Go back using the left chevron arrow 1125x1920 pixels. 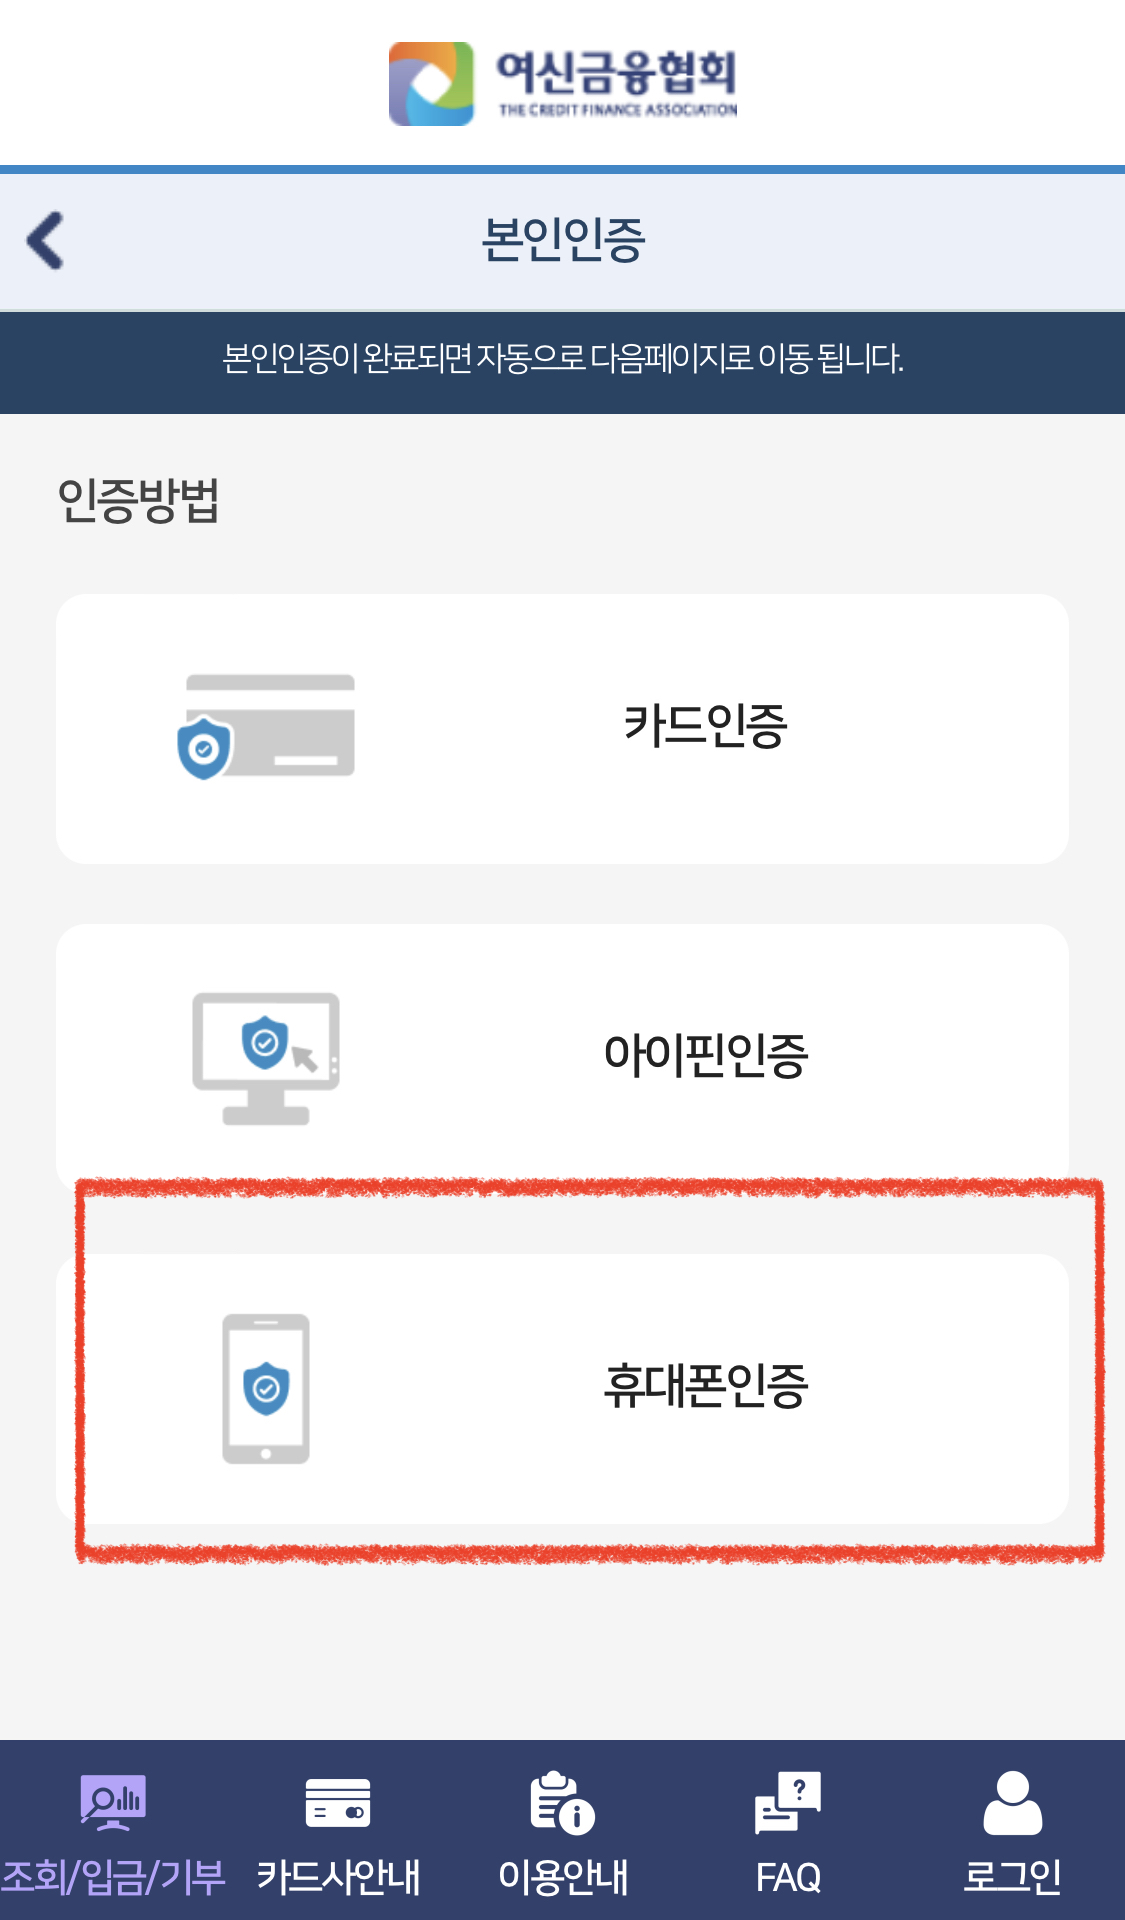tap(46, 240)
